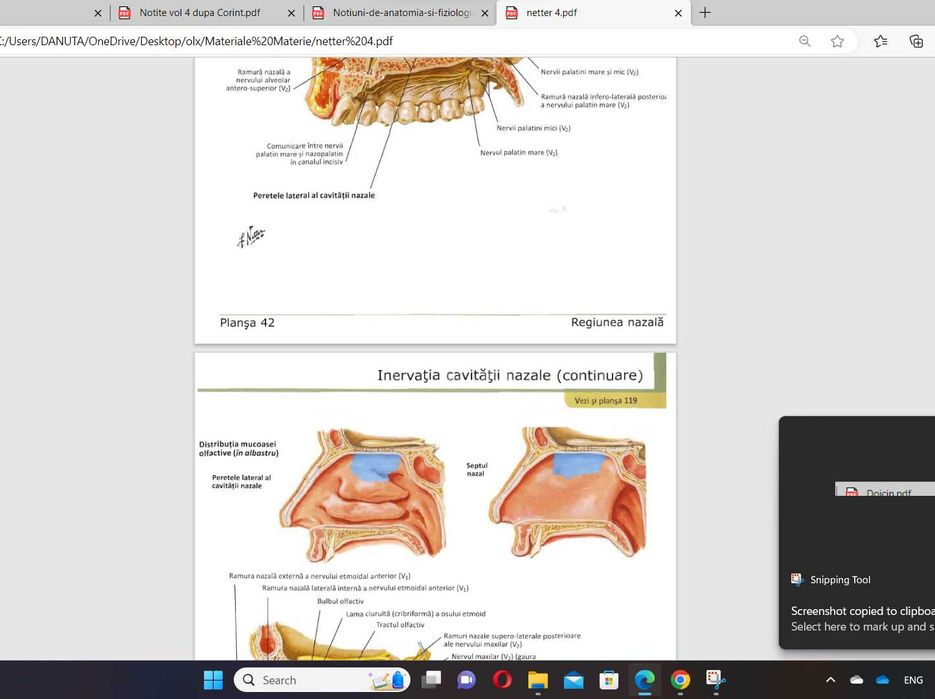Open File Explorer from the taskbar

(x=538, y=680)
